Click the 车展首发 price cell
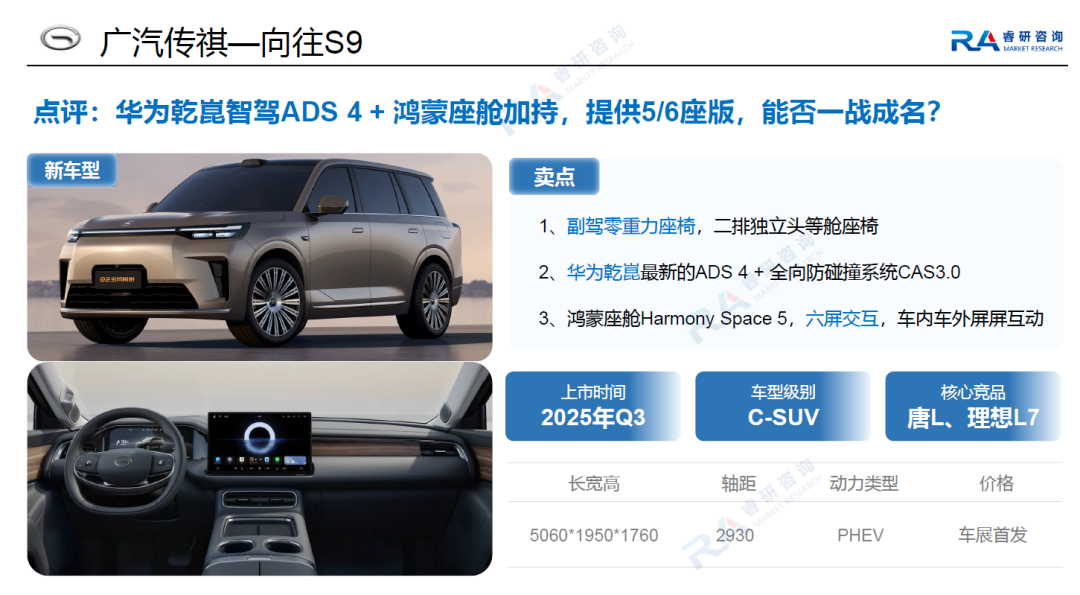1080x595 pixels. (993, 535)
